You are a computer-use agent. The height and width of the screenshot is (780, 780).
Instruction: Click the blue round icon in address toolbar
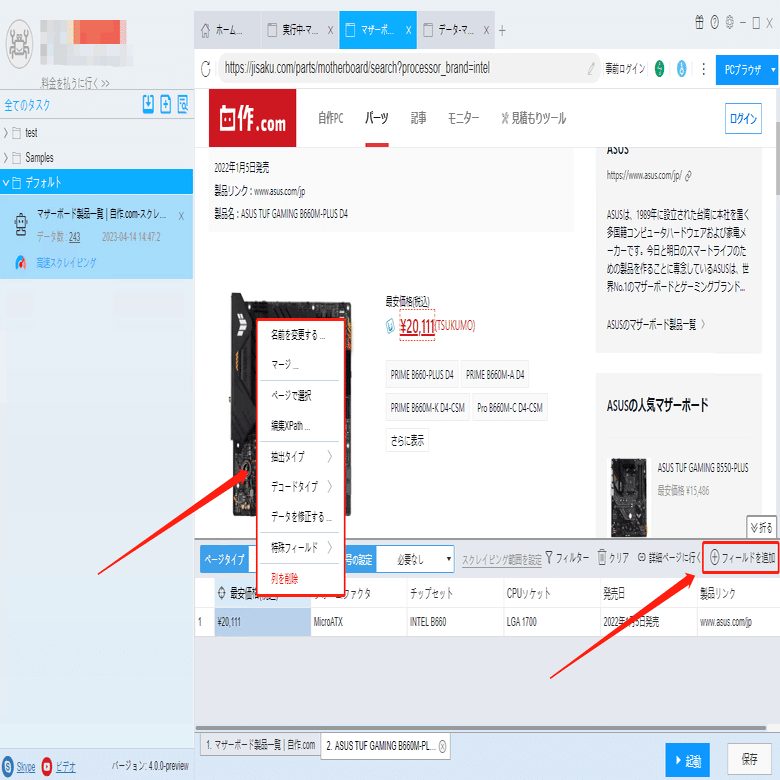(x=682, y=69)
